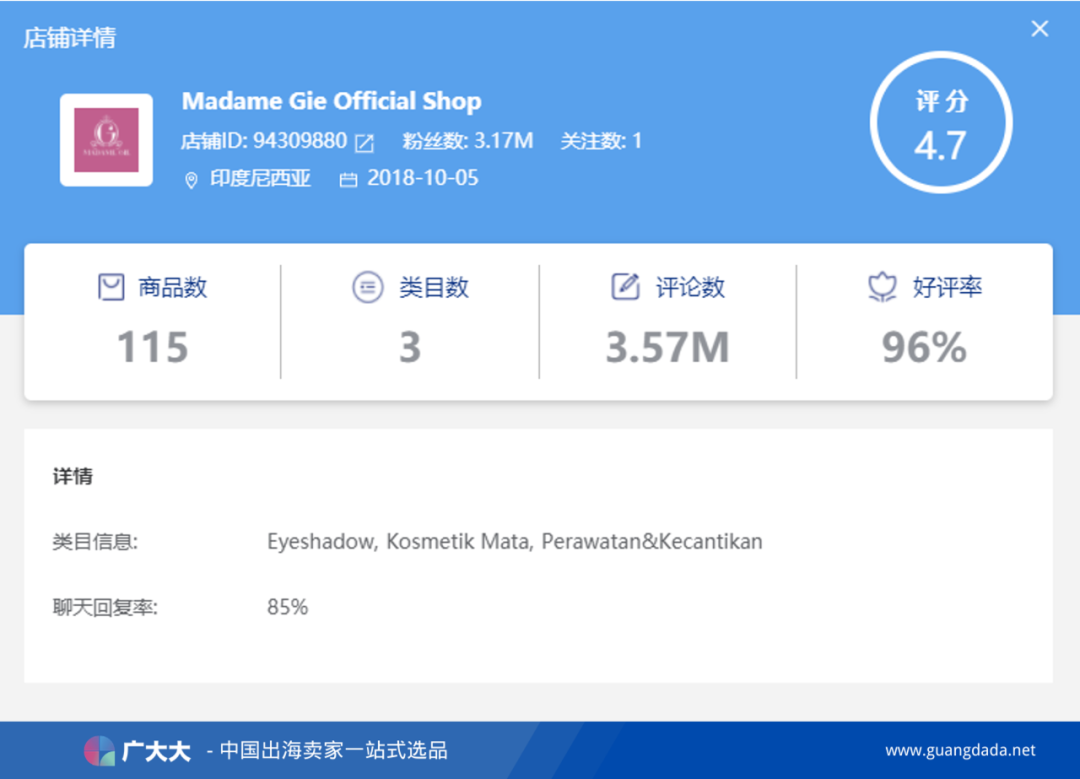Click the edit pencil icon beside 评论数
Viewport: 1080px width, 779px height.
click(625, 287)
